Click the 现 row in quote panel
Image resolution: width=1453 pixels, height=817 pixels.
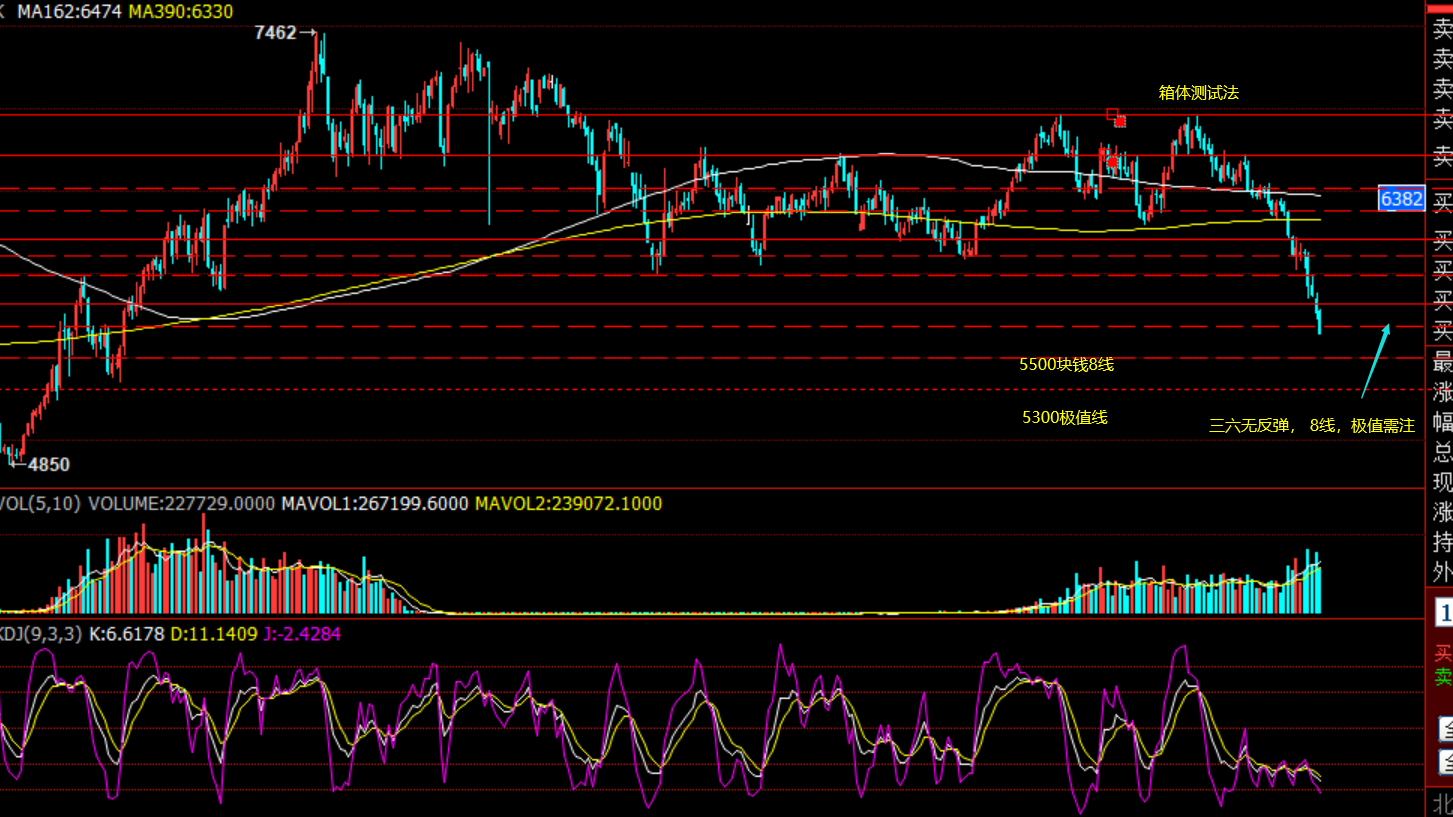1441,482
